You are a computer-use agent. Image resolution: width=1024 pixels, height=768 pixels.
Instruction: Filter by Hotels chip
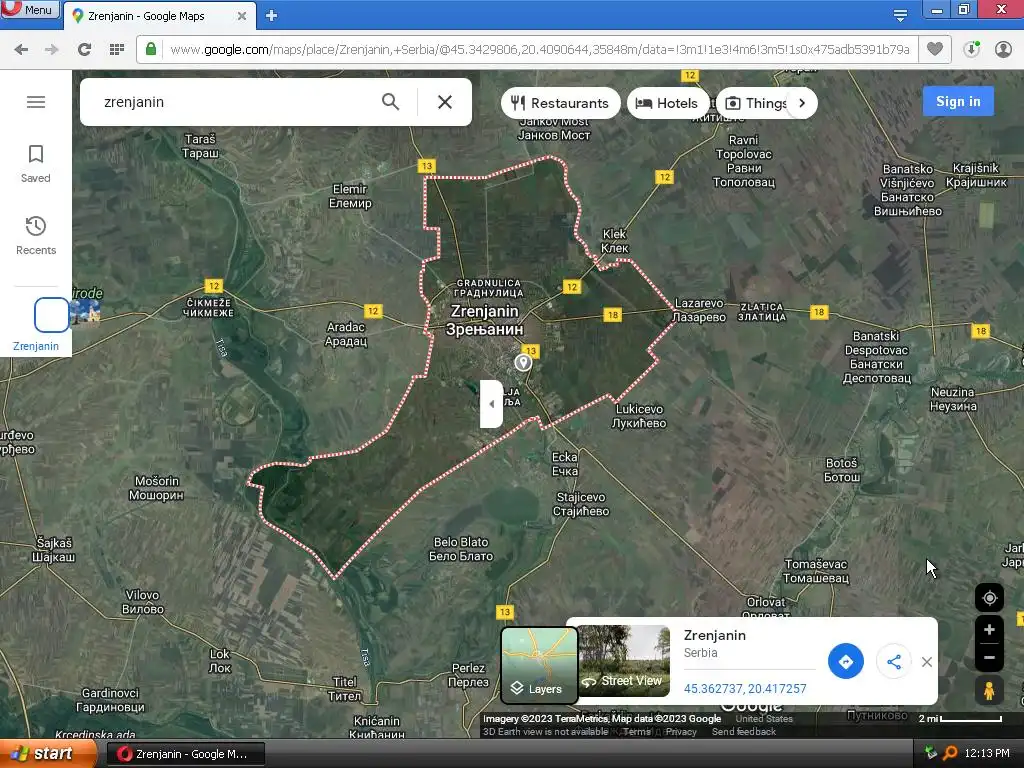pos(667,103)
